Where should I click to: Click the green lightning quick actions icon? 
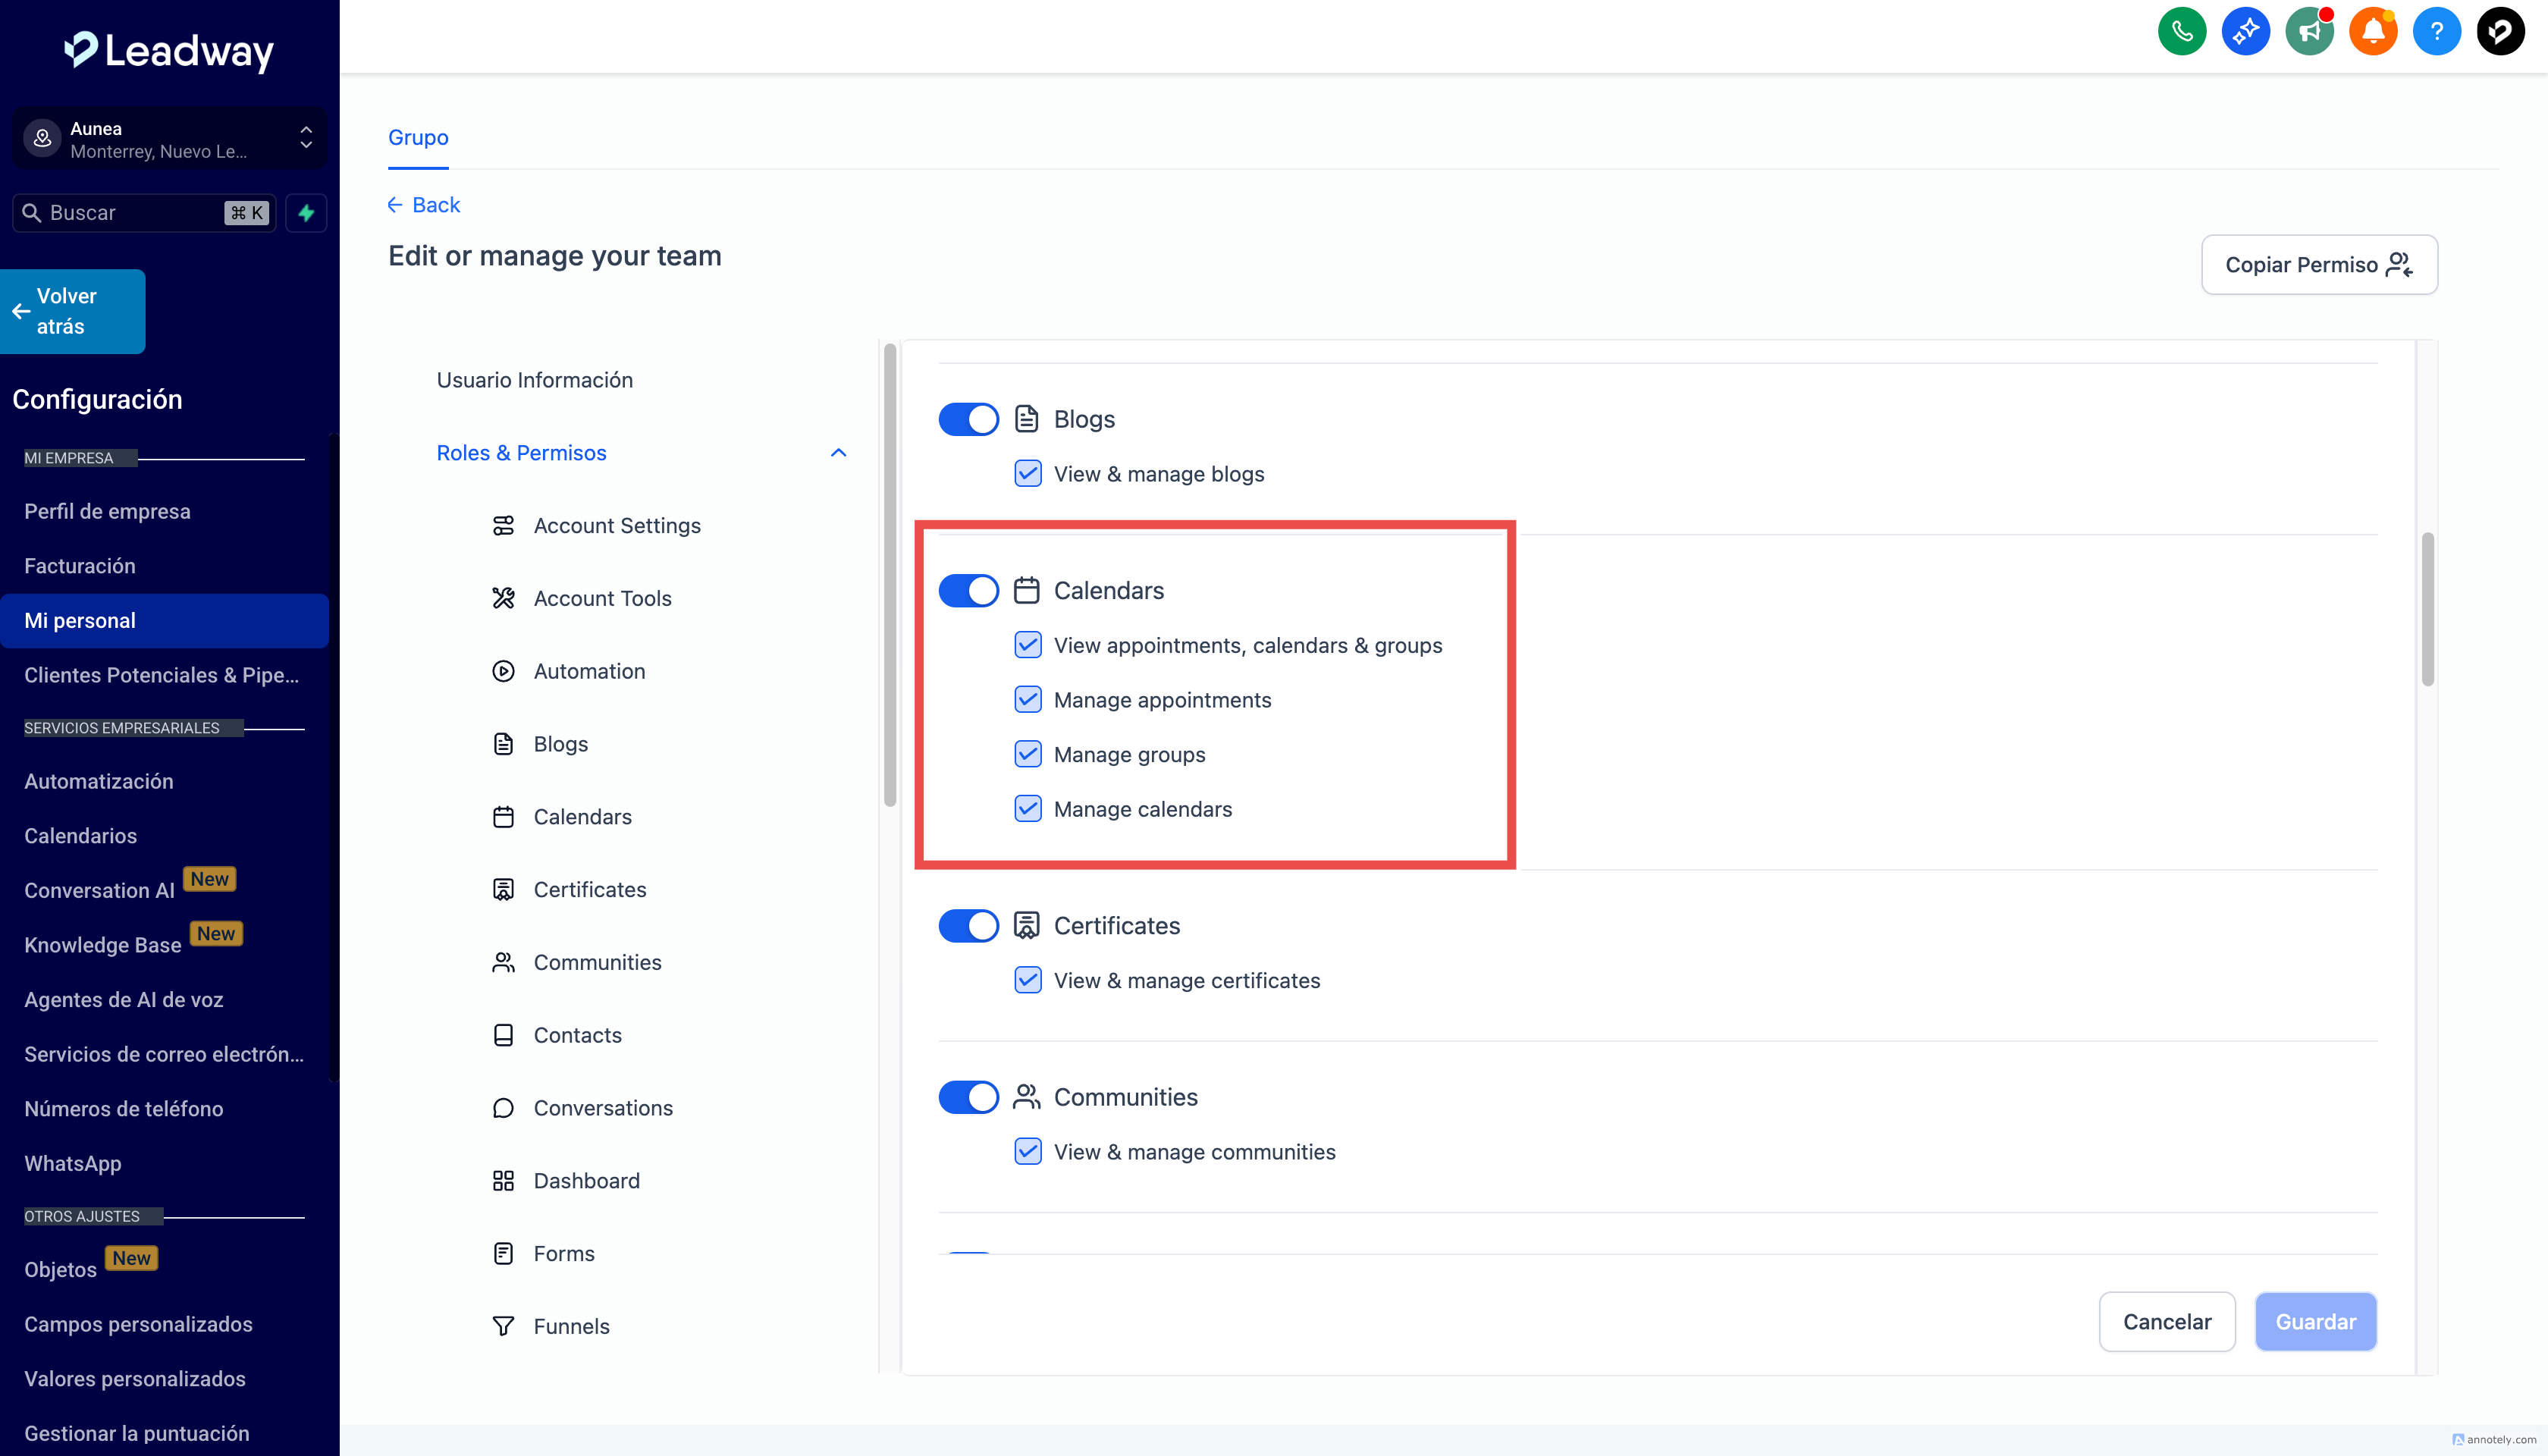point(306,213)
